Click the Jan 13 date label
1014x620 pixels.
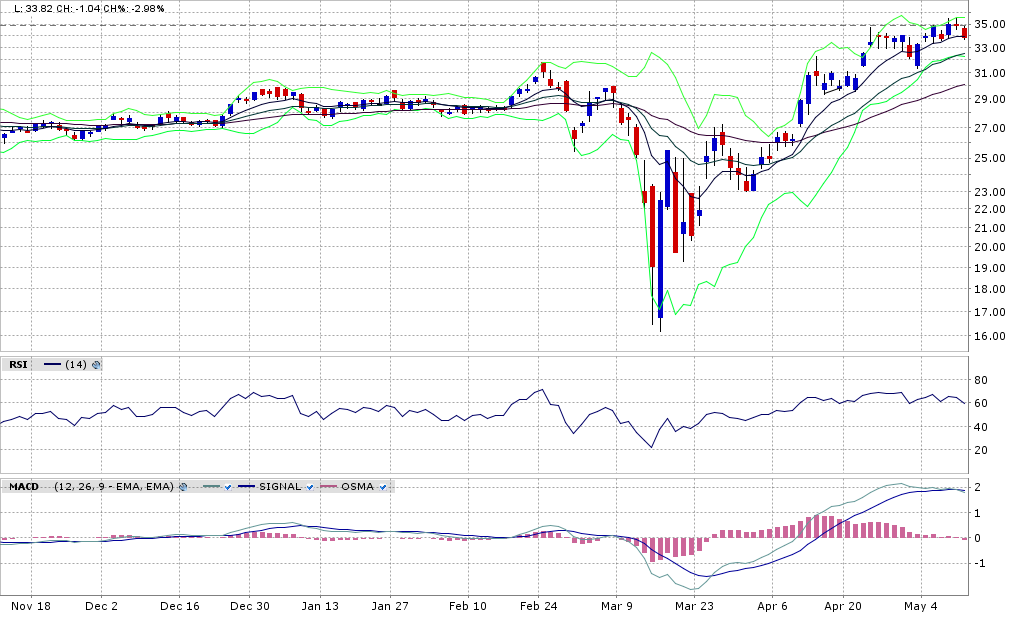[320, 606]
